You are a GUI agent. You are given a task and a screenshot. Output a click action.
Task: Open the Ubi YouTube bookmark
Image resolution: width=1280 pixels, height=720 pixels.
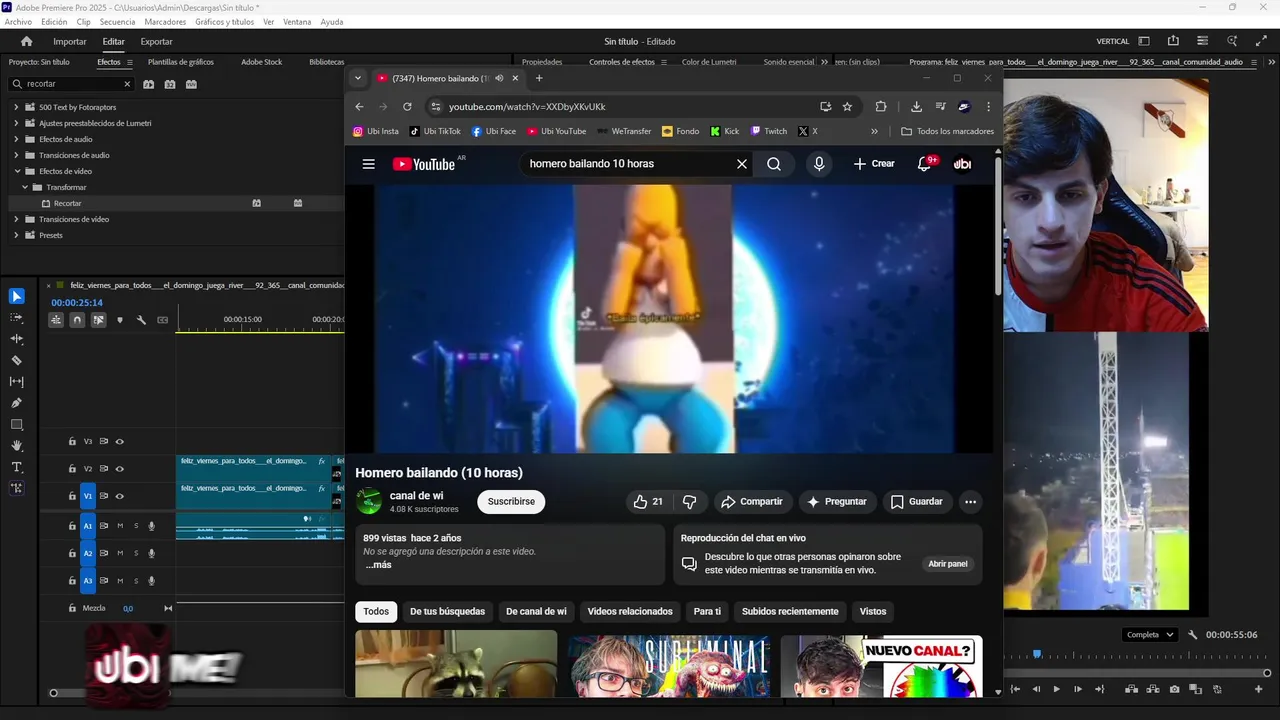click(557, 131)
